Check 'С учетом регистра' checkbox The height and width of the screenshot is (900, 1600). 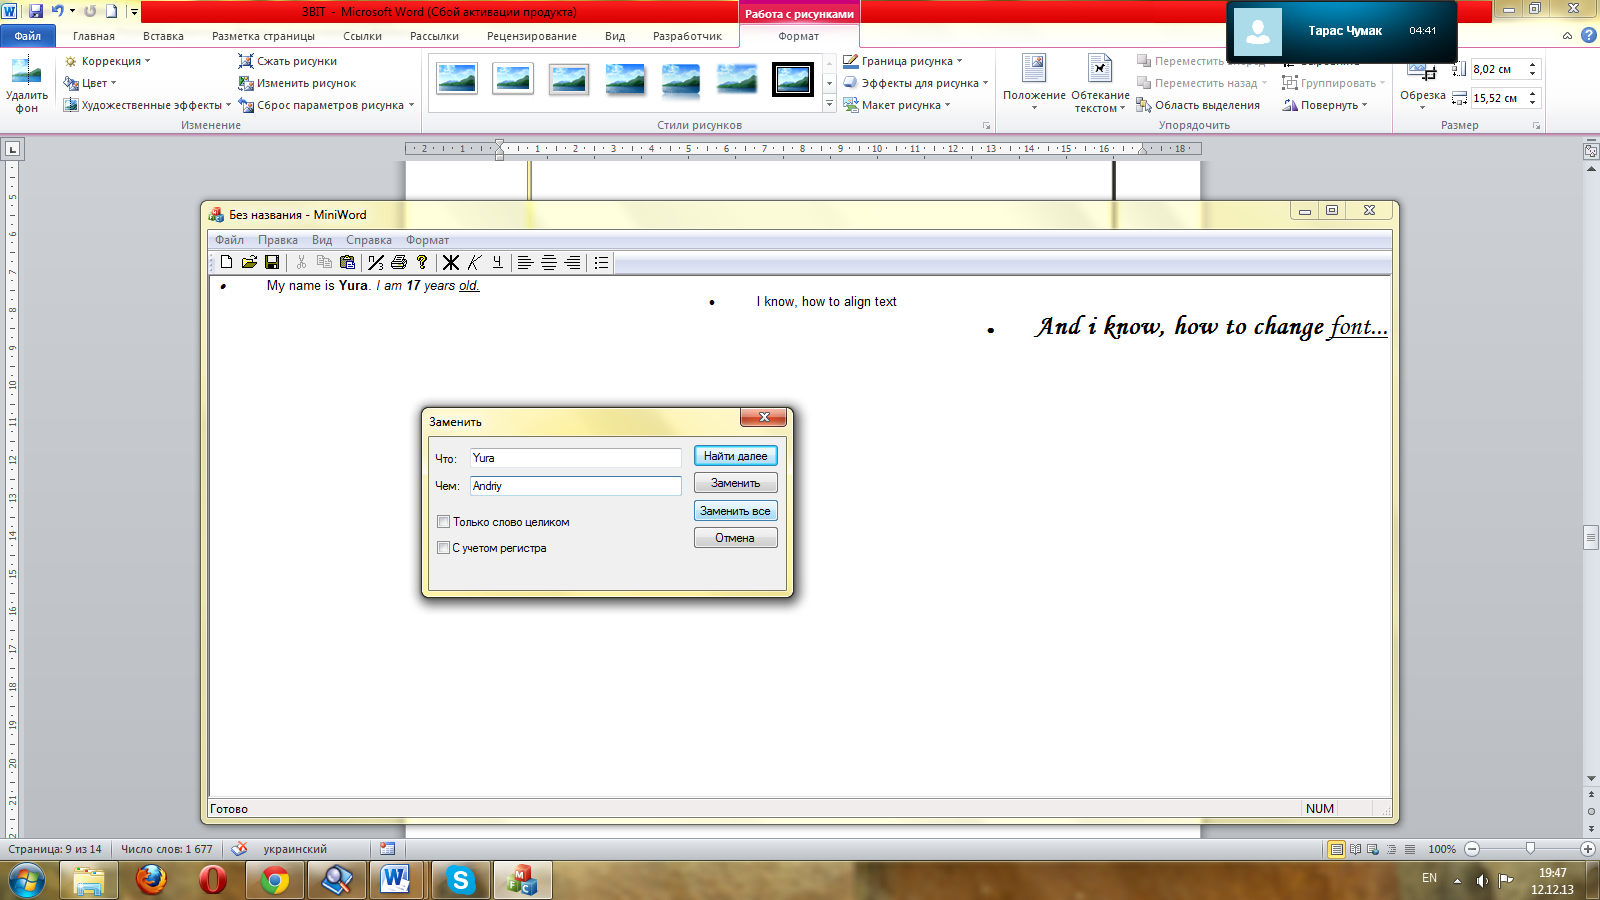click(x=443, y=548)
